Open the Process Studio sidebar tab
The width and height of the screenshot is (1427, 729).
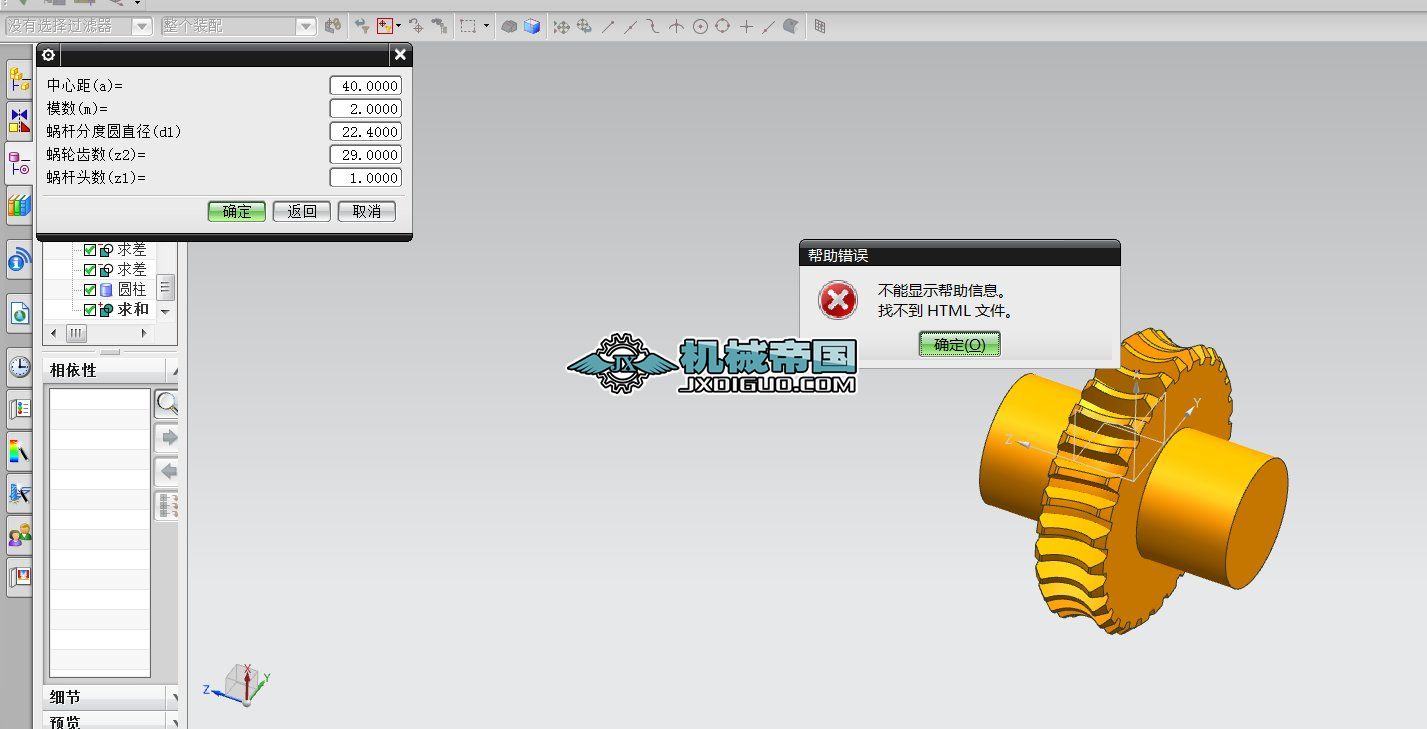19,409
